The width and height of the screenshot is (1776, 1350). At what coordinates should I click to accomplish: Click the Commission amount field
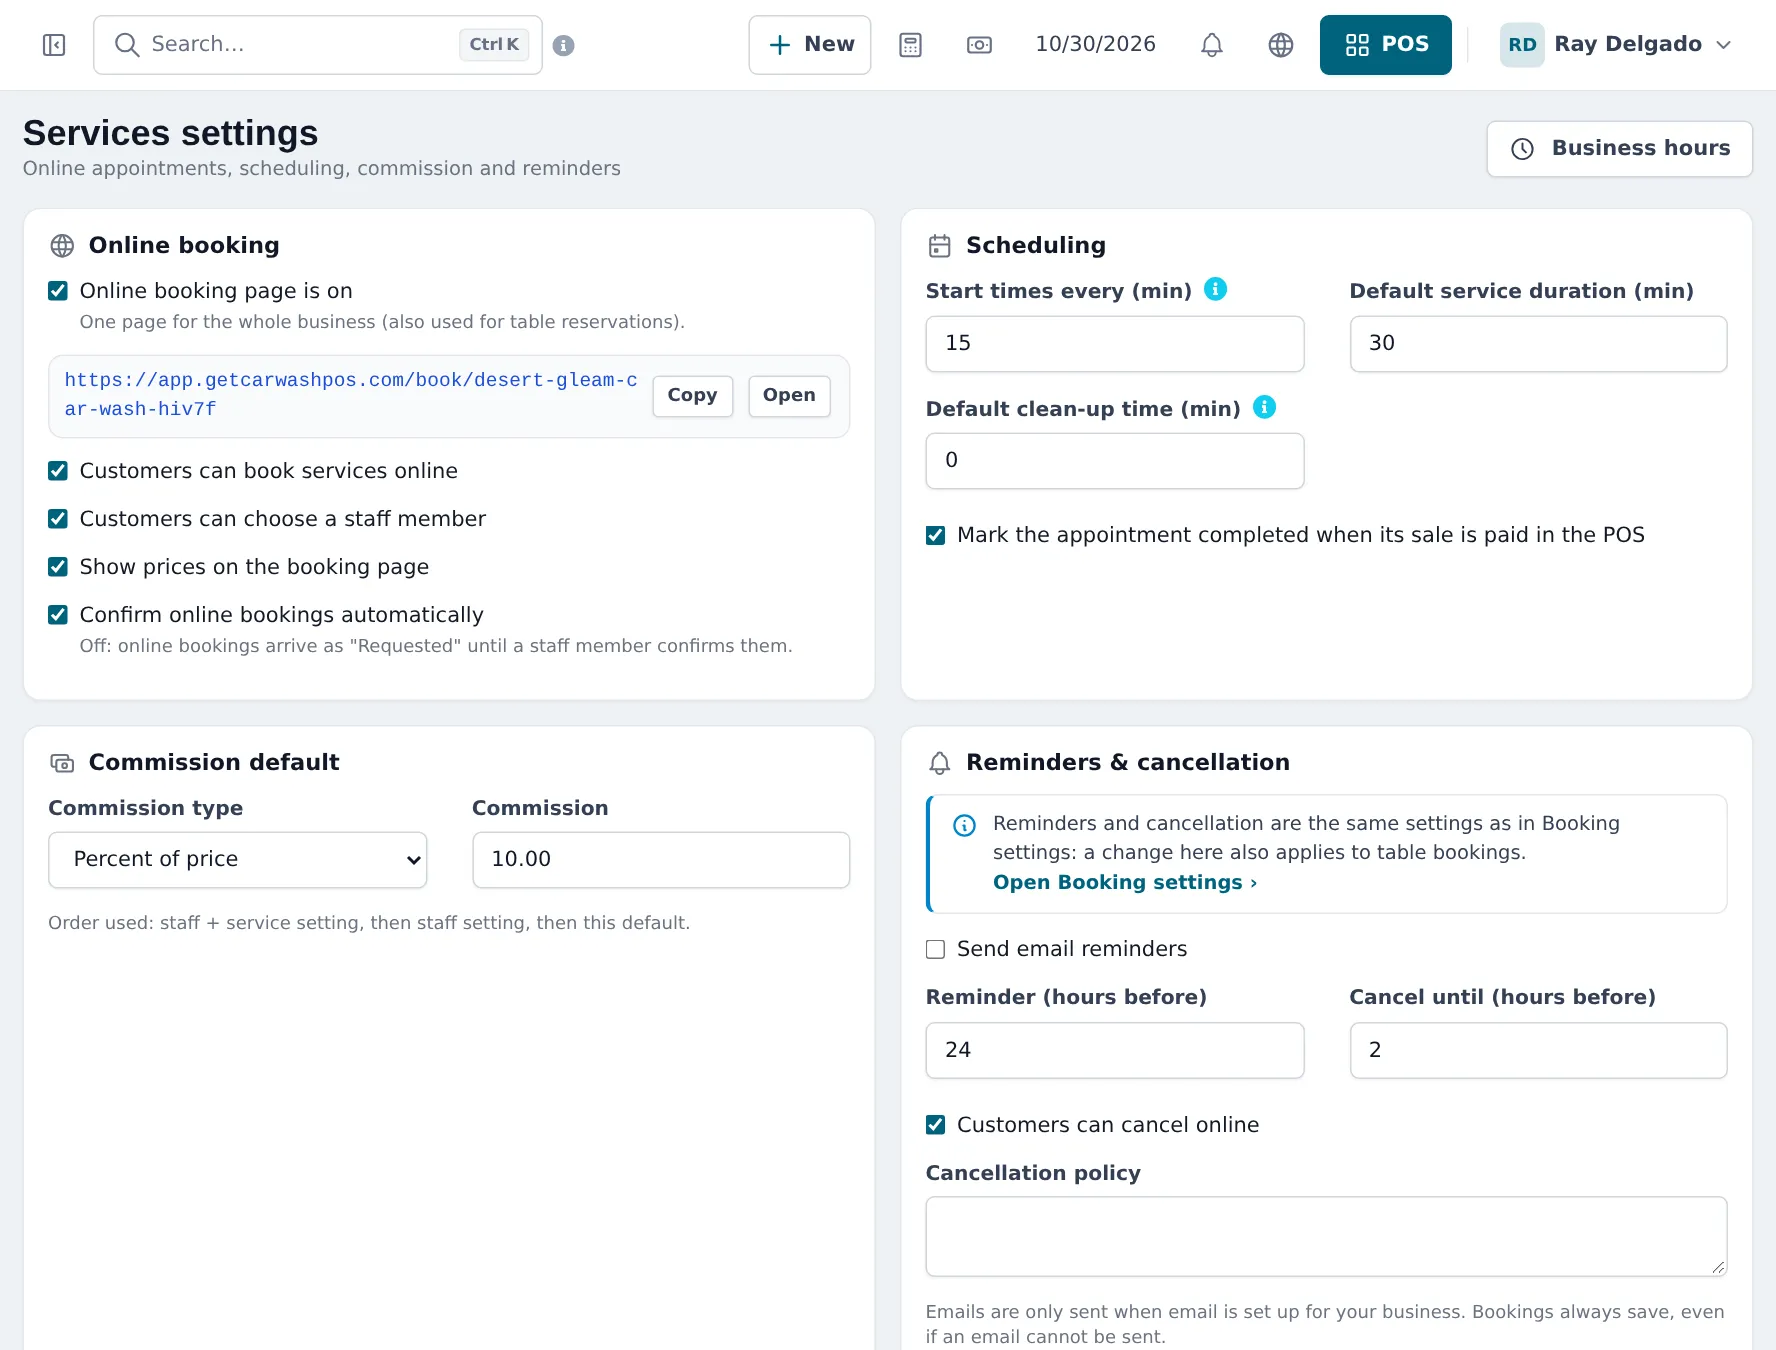pos(661,860)
